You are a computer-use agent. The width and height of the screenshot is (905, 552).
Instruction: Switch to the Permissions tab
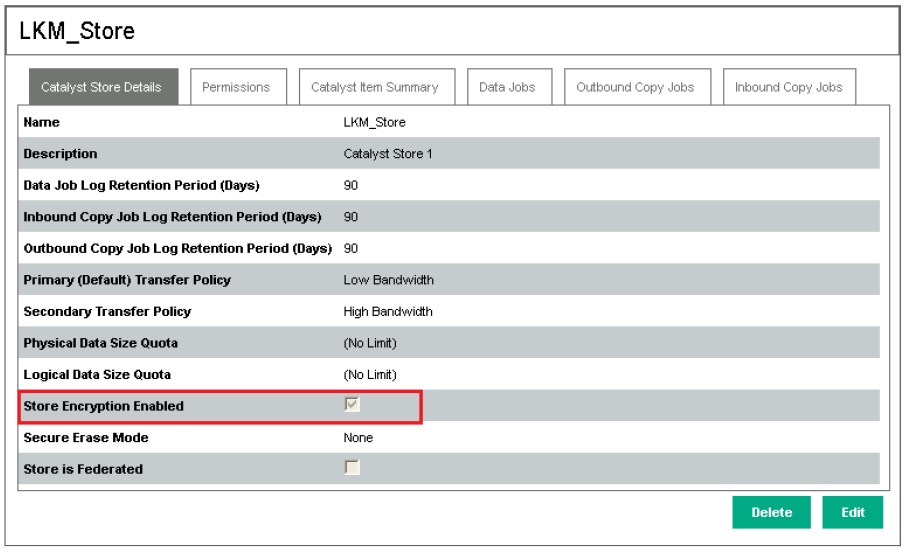(238, 87)
